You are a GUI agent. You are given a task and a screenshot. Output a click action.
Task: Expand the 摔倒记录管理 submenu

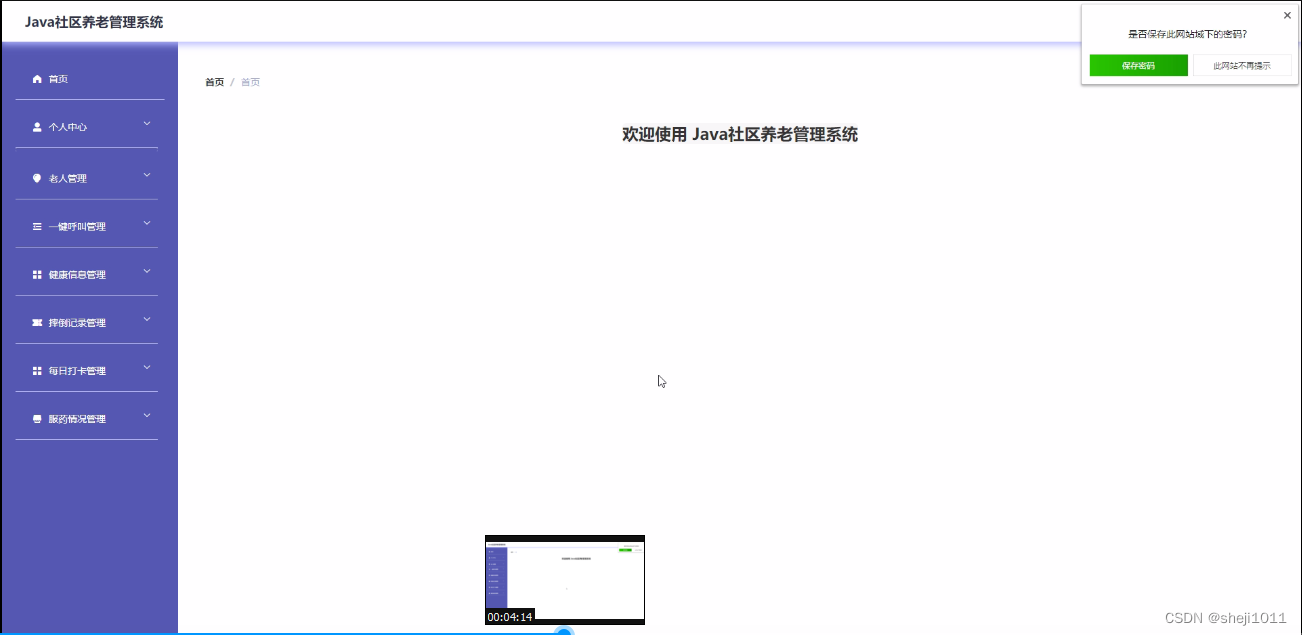point(146,319)
